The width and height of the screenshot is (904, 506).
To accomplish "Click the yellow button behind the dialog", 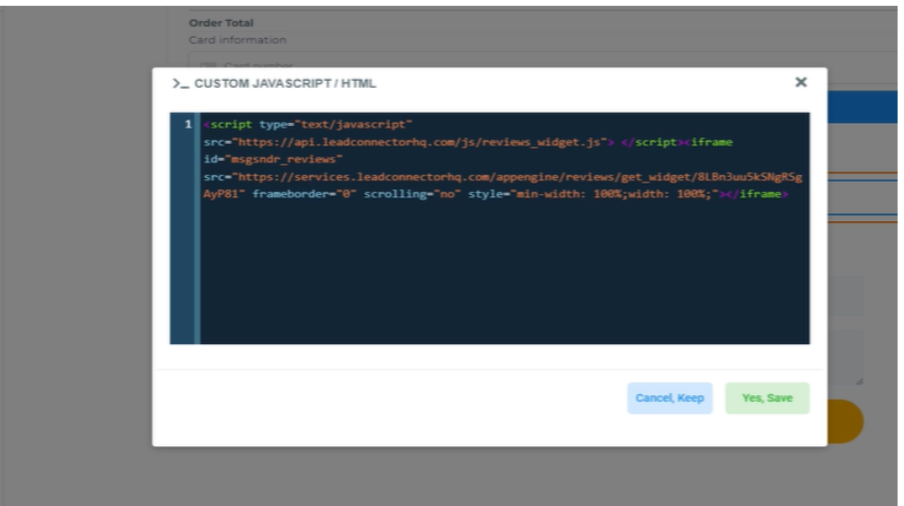I will coord(845,422).
